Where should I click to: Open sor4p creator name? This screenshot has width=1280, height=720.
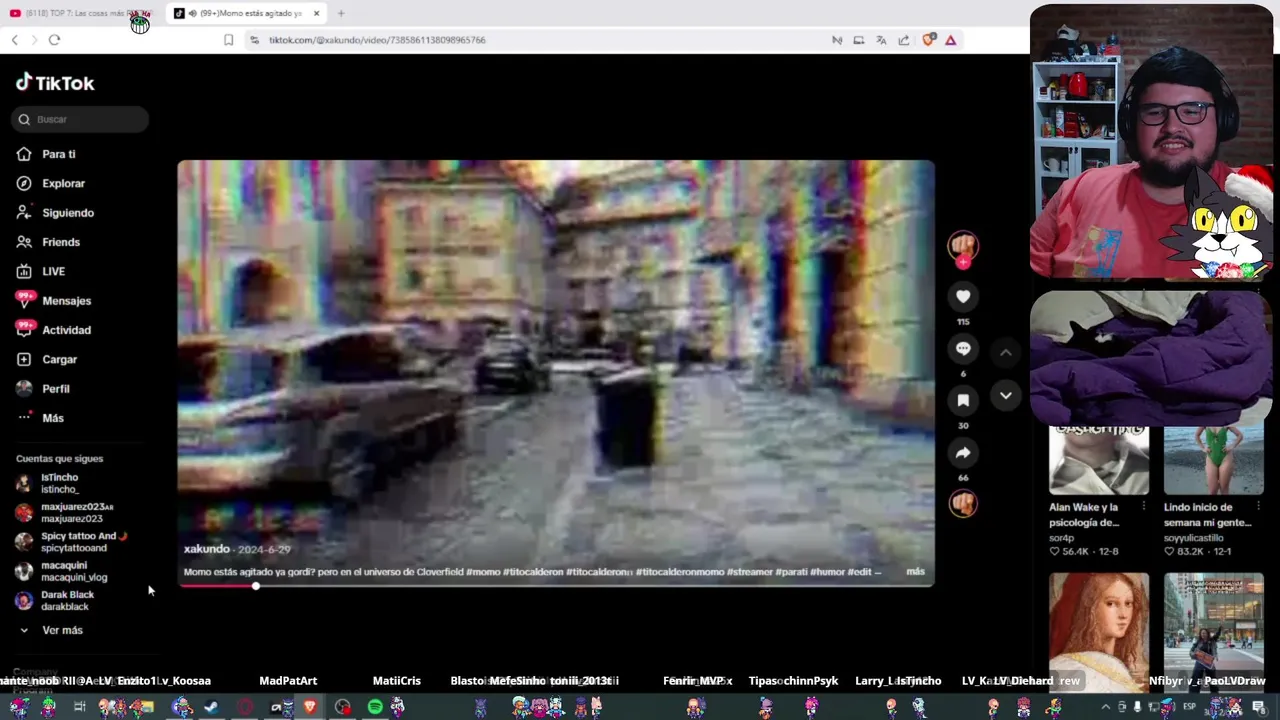[1061, 537]
